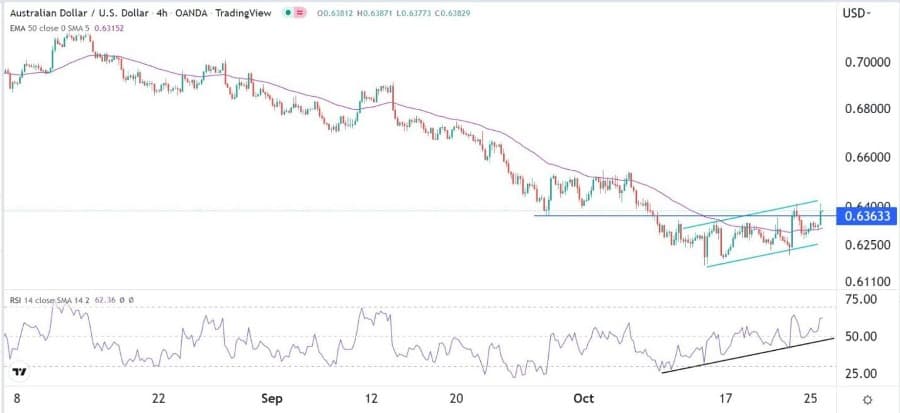The height and width of the screenshot is (413, 900).
Task: Click the Sep date on time axis
Action: pyautogui.click(x=270, y=399)
